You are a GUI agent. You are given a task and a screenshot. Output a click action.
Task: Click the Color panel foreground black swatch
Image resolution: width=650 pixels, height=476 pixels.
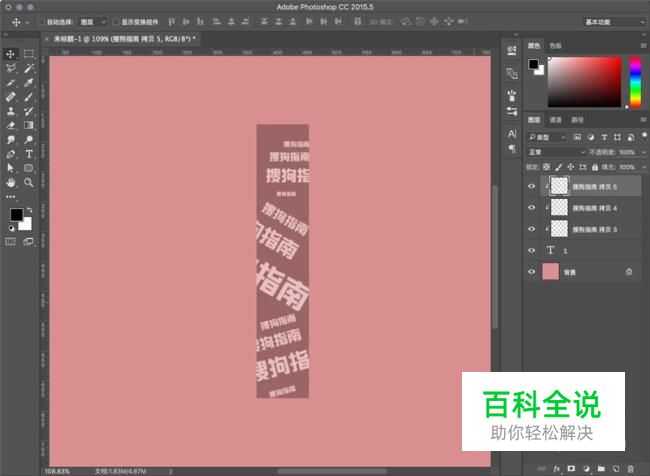533,64
